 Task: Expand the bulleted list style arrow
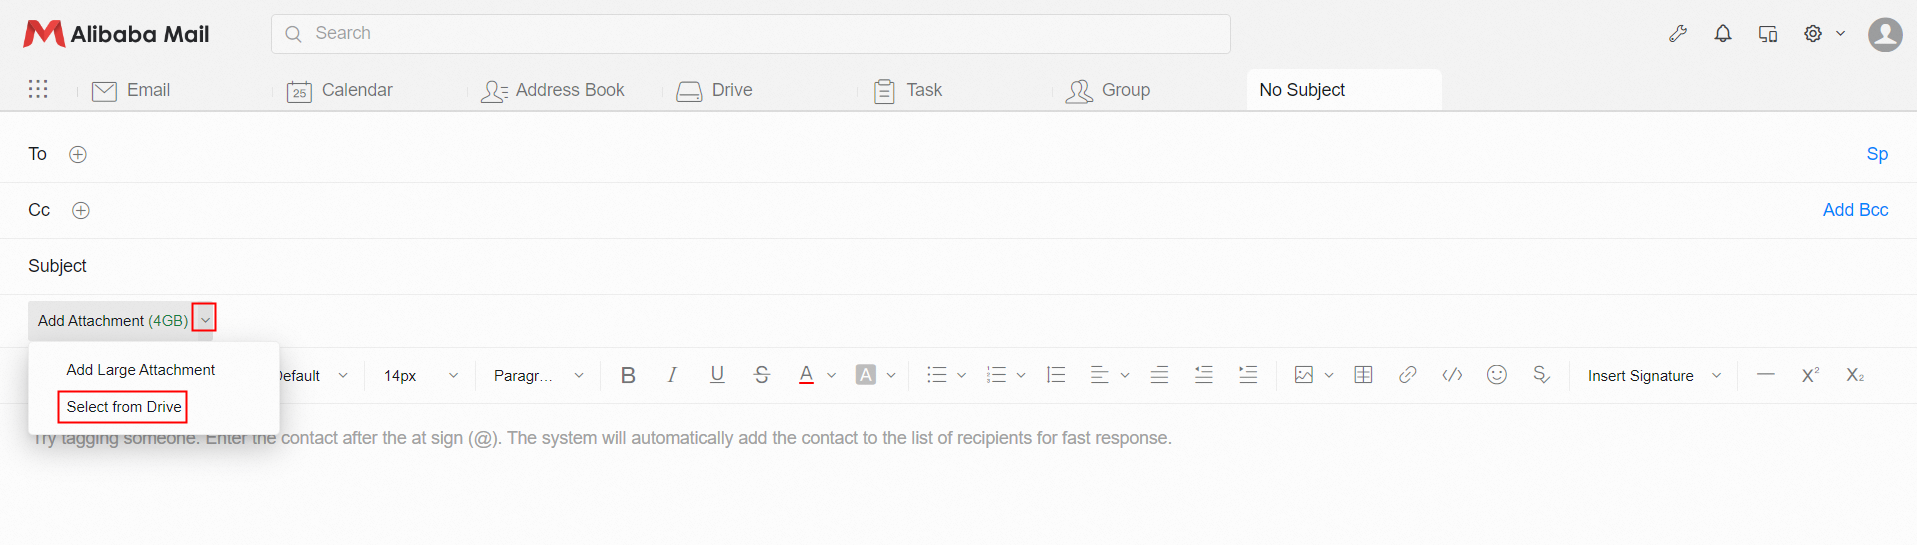coord(962,376)
